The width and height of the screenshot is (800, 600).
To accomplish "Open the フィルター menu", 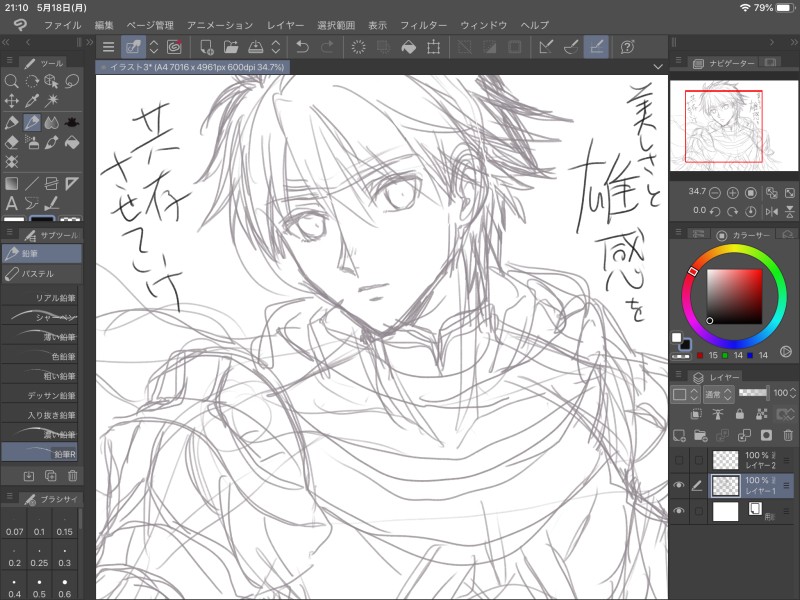I will [x=423, y=25].
